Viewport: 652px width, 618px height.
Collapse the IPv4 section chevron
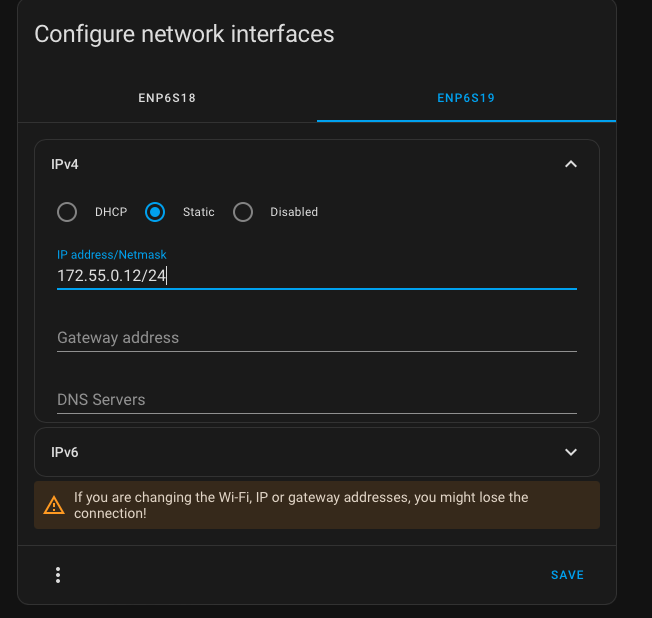coord(571,164)
